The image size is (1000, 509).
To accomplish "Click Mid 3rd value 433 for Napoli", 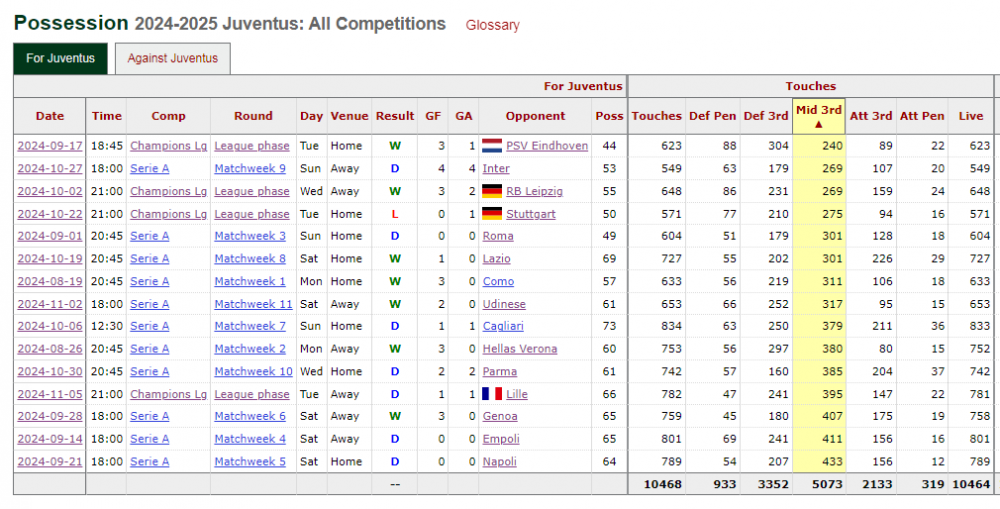I will pos(832,461).
